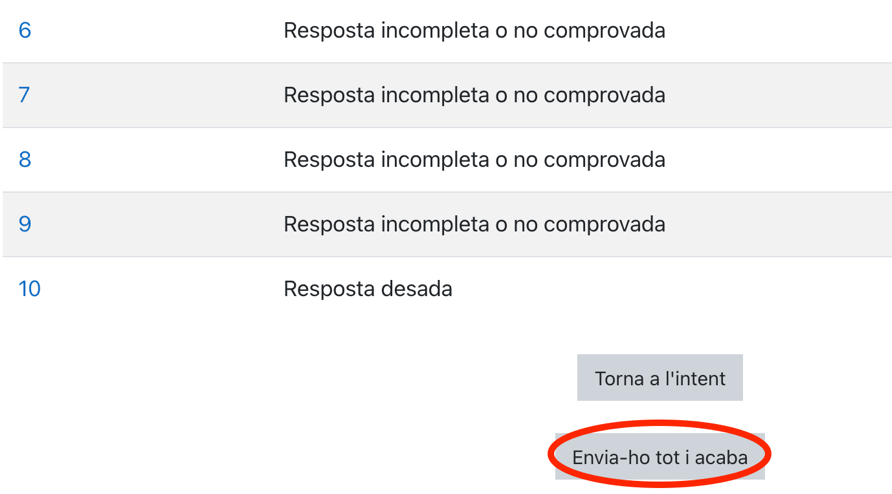Image resolution: width=892 pixels, height=494 pixels.
Task: Jump to question 8
Action: click(x=25, y=160)
